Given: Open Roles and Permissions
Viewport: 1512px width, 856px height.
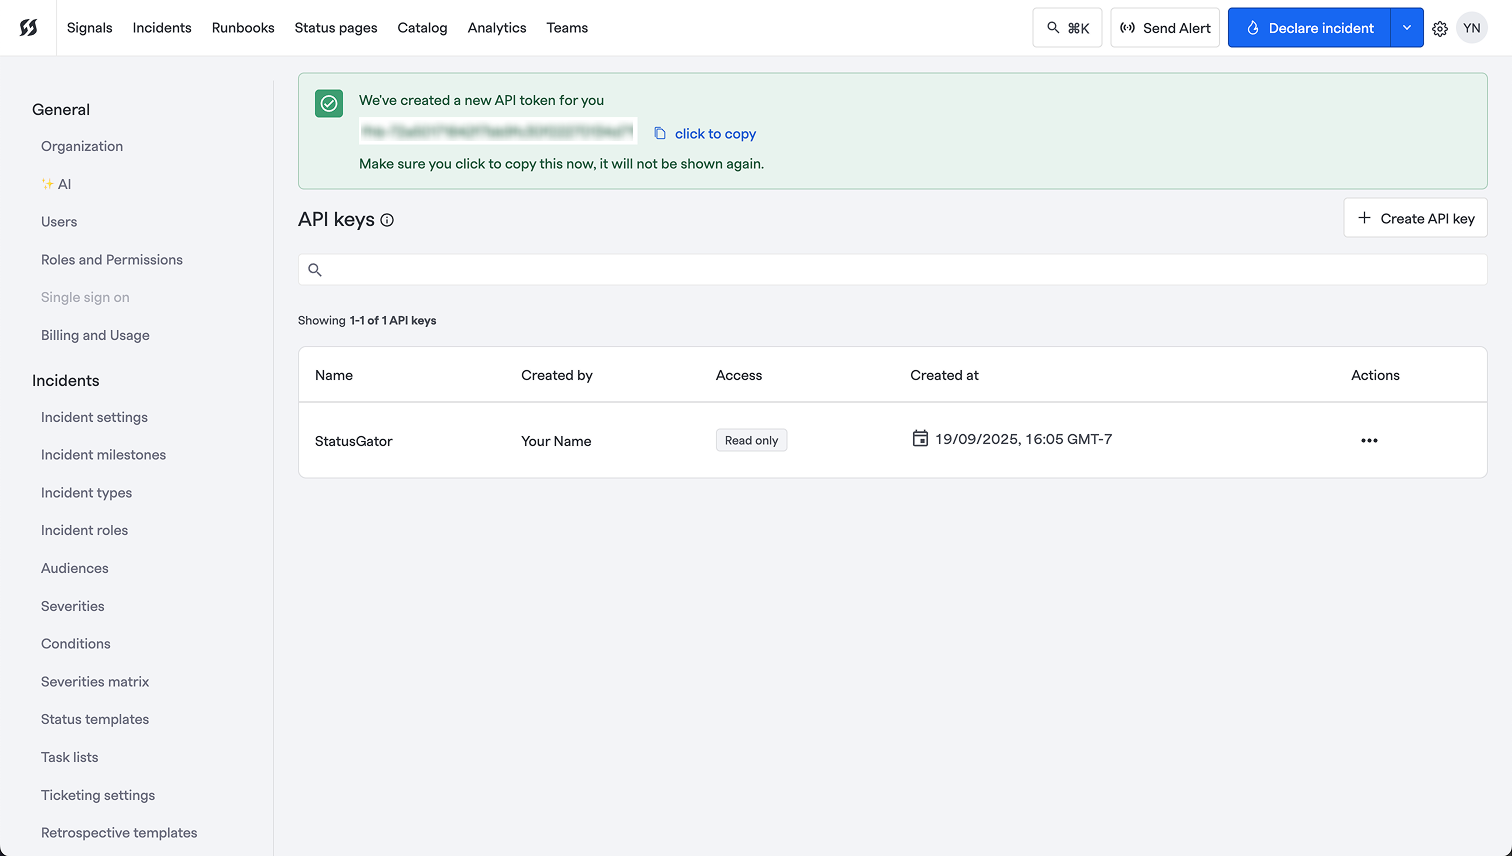Looking at the screenshot, I should click(112, 260).
